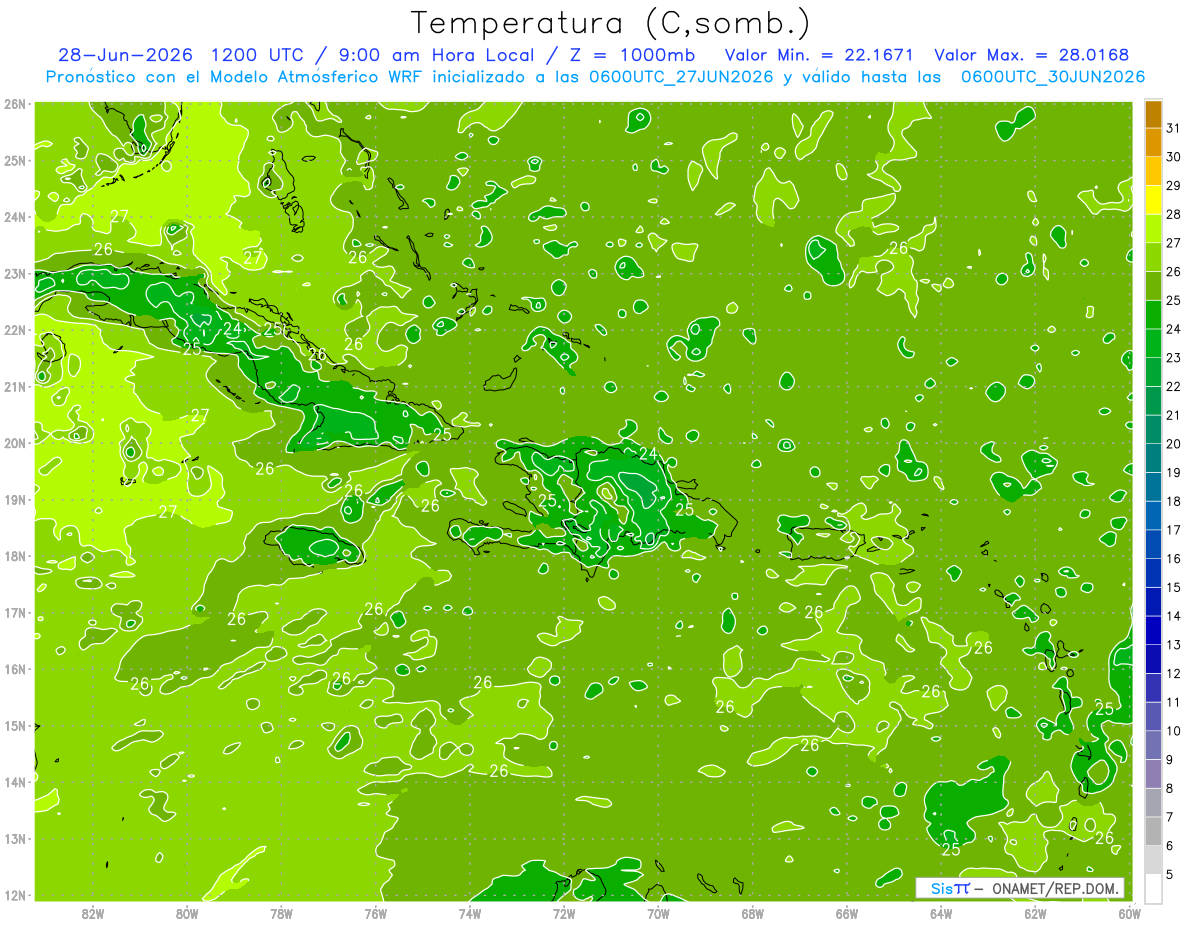The height and width of the screenshot is (927, 1200).
Task: Click the '60W' longitude axis label
Action: [1129, 913]
